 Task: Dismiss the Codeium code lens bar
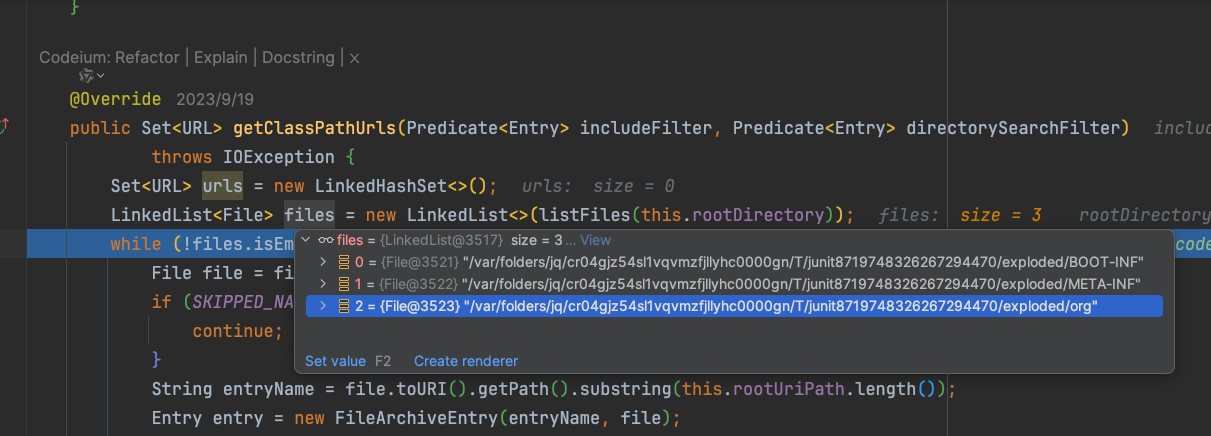[354, 59]
